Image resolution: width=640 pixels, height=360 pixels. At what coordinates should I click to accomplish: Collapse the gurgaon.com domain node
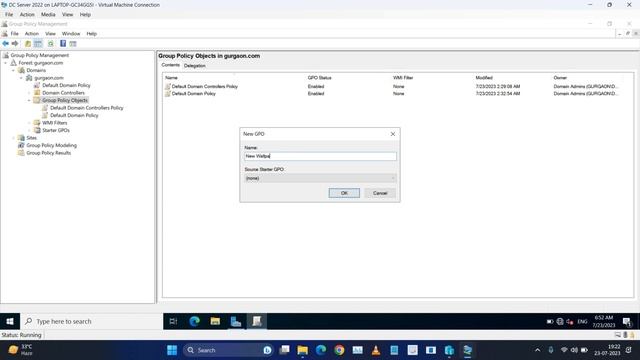(x=21, y=78)
